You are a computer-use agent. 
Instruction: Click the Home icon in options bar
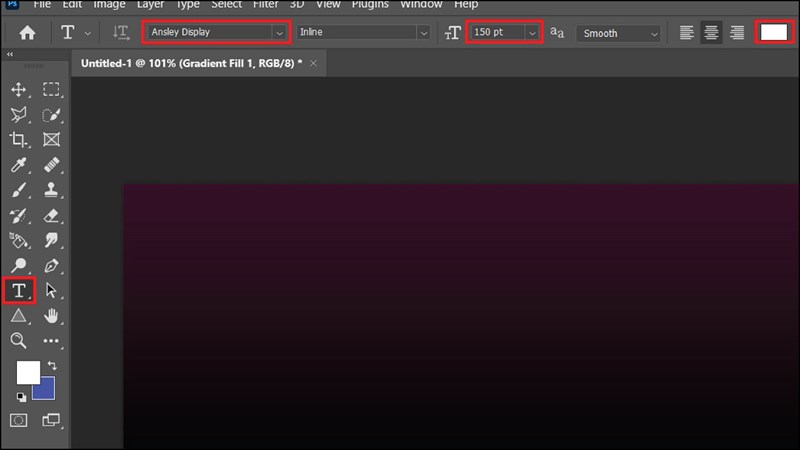click(x=28, y=33)
